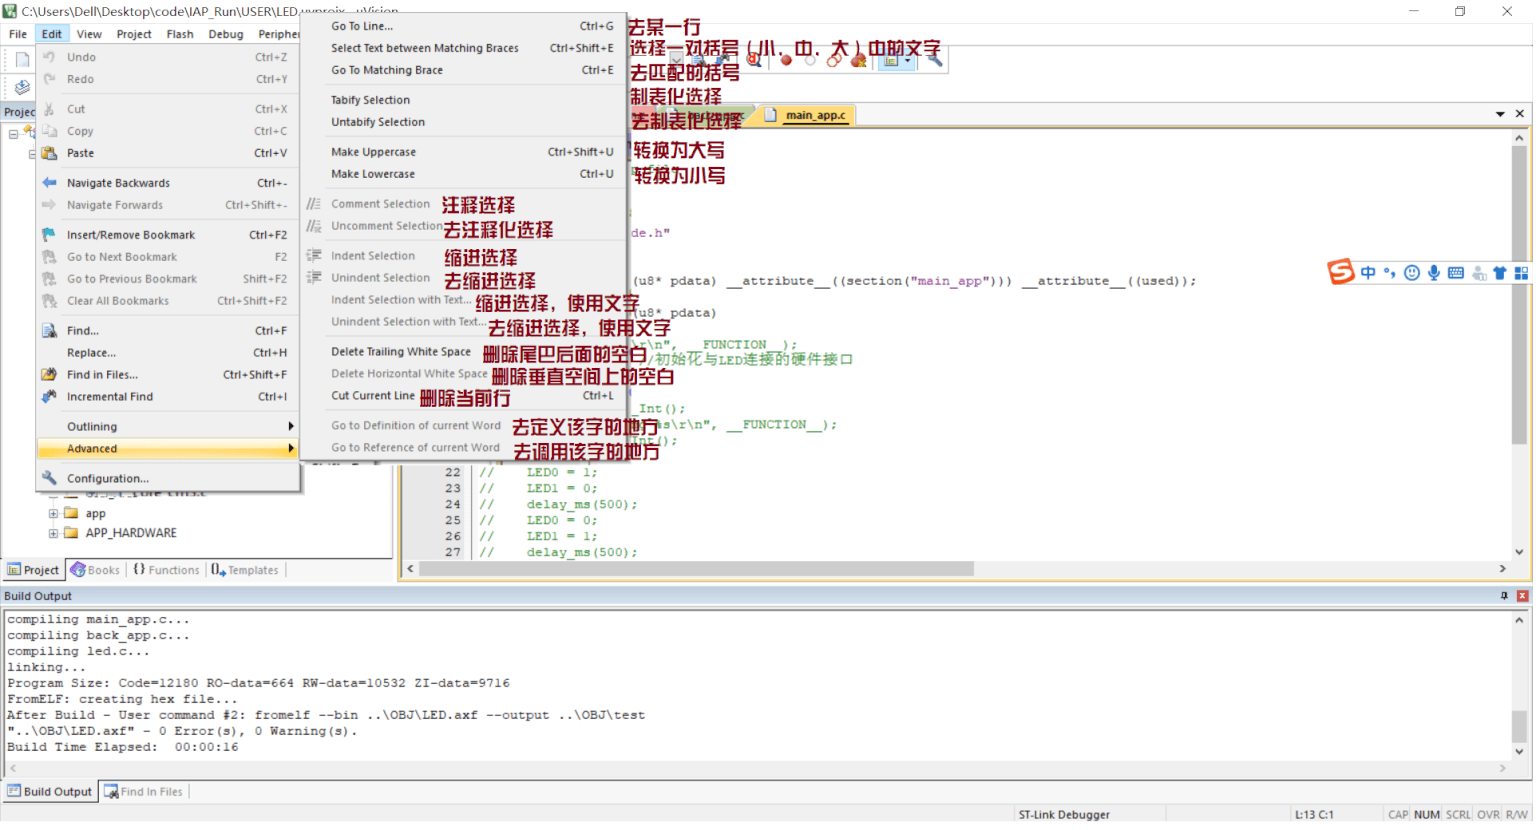Choose Navigate Backwards
Screen dimensions: 1536x830
(x=168, y=183)
